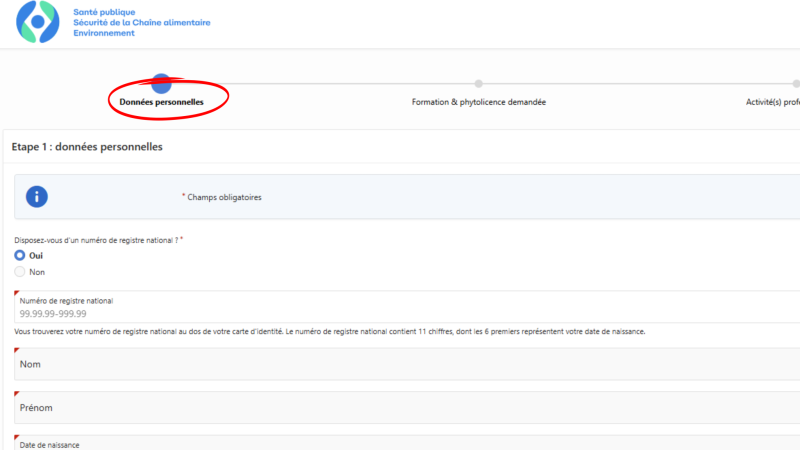Click the helper text about the 11 chiffres
Image resolution: width=800 pixels, height=450 pixels.
pyautogui.click(x=330, y=331)
